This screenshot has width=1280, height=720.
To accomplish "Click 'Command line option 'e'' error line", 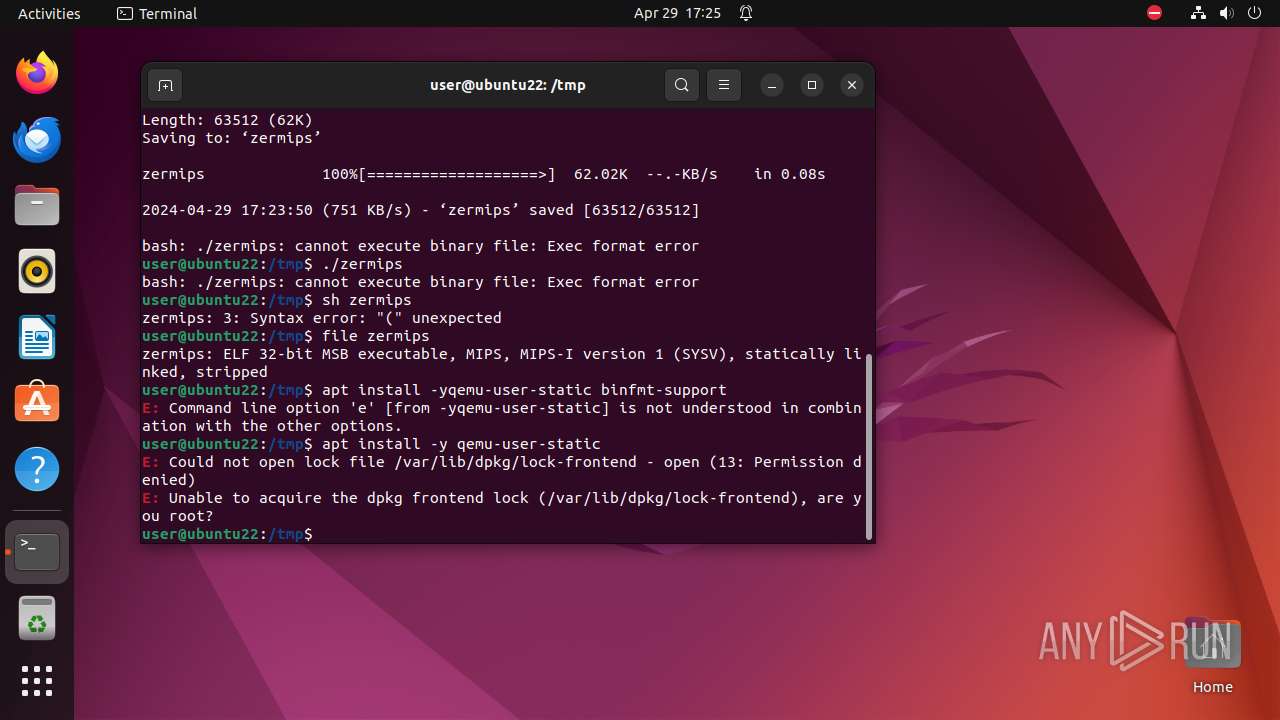I will point(502,417).
